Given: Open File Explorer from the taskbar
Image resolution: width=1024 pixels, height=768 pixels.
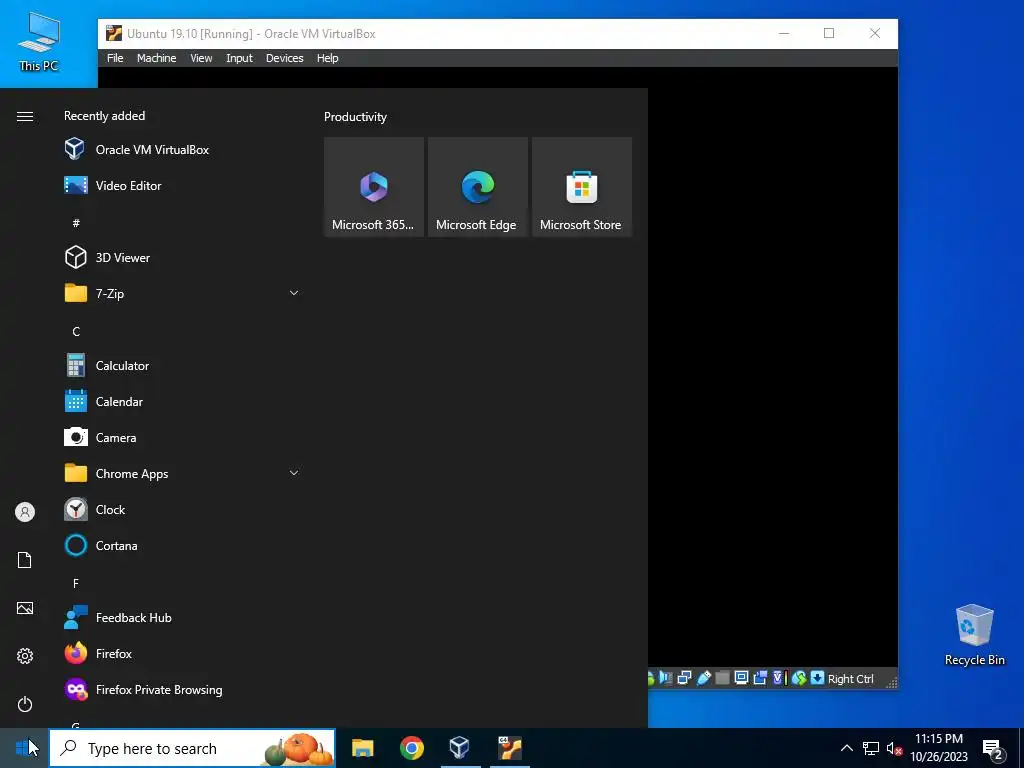Looking at the screenshot, I should pyautogui.click(x=362, y=748).
